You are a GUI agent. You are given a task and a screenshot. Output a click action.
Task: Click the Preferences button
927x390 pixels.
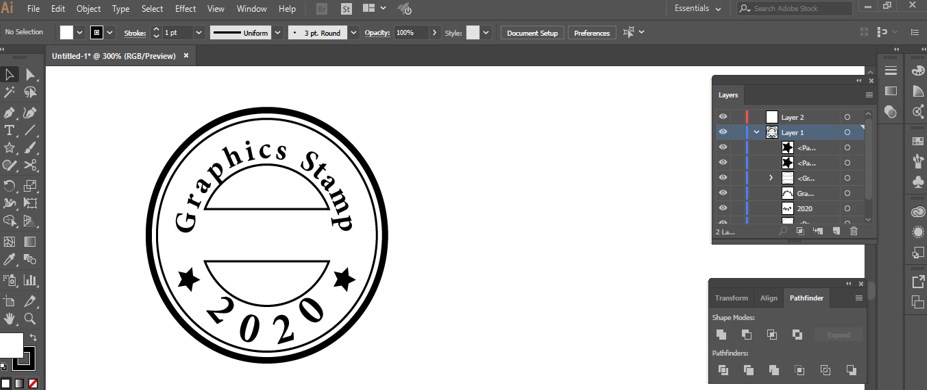[592, 33]
